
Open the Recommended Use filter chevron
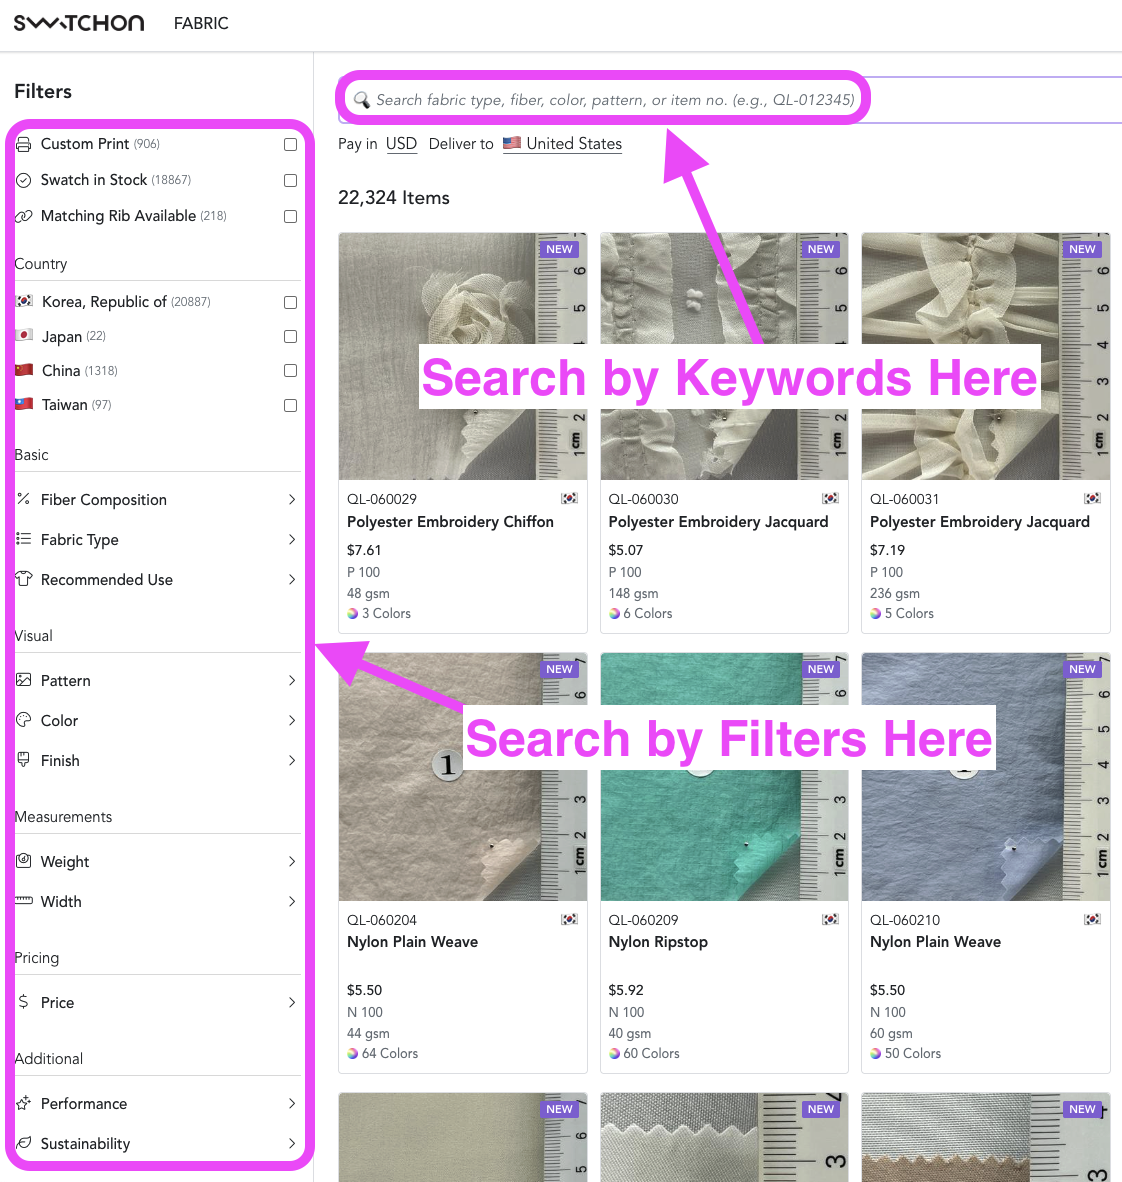coord(292,580)
